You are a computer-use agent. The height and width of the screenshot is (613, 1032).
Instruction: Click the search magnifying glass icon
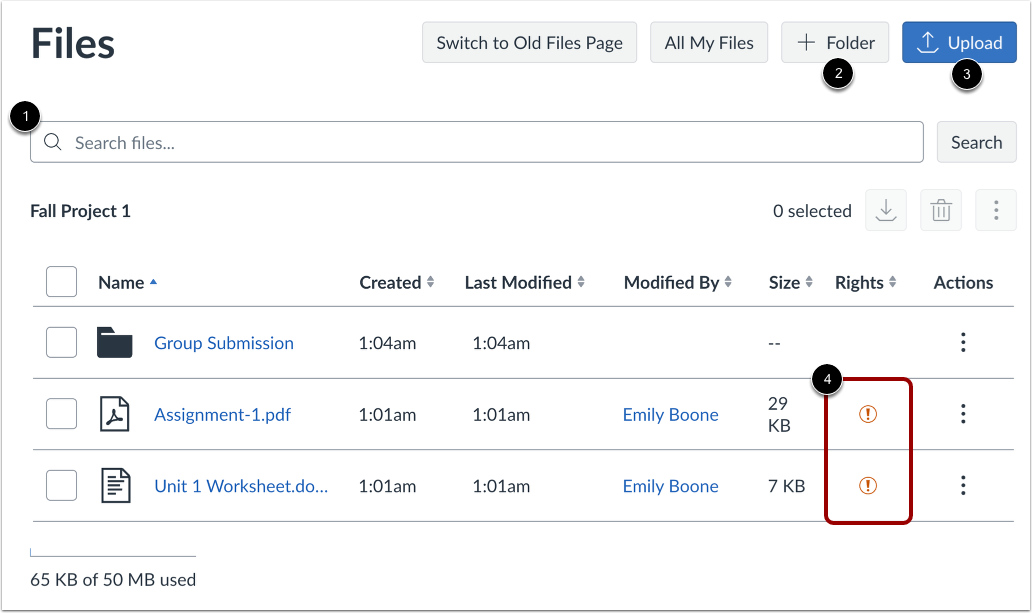point(54,142)
